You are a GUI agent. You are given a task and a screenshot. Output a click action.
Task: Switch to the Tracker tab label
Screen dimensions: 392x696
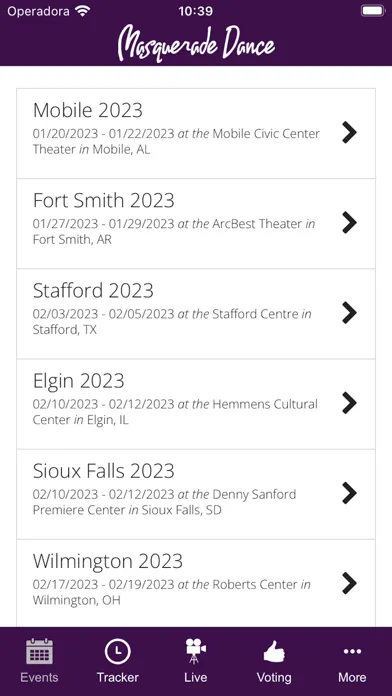pos(118,677)
